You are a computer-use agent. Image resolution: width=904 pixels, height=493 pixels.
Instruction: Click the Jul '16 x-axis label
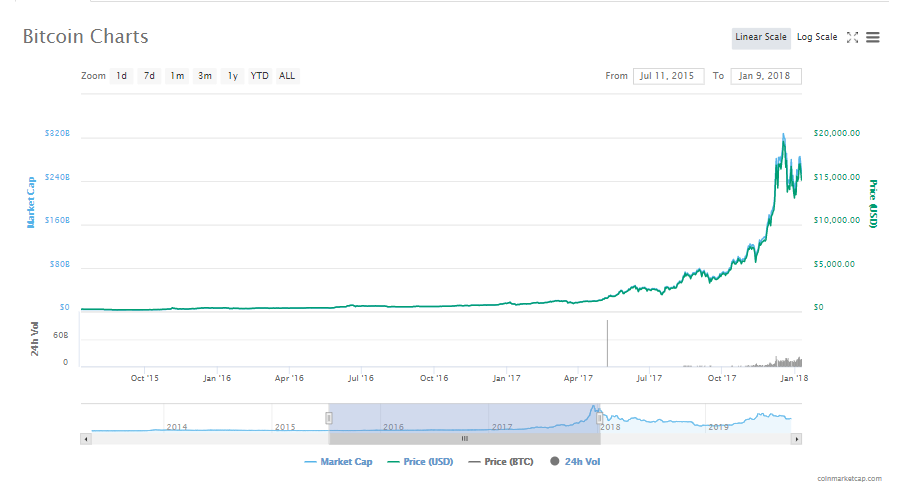(x=361, y=378)
